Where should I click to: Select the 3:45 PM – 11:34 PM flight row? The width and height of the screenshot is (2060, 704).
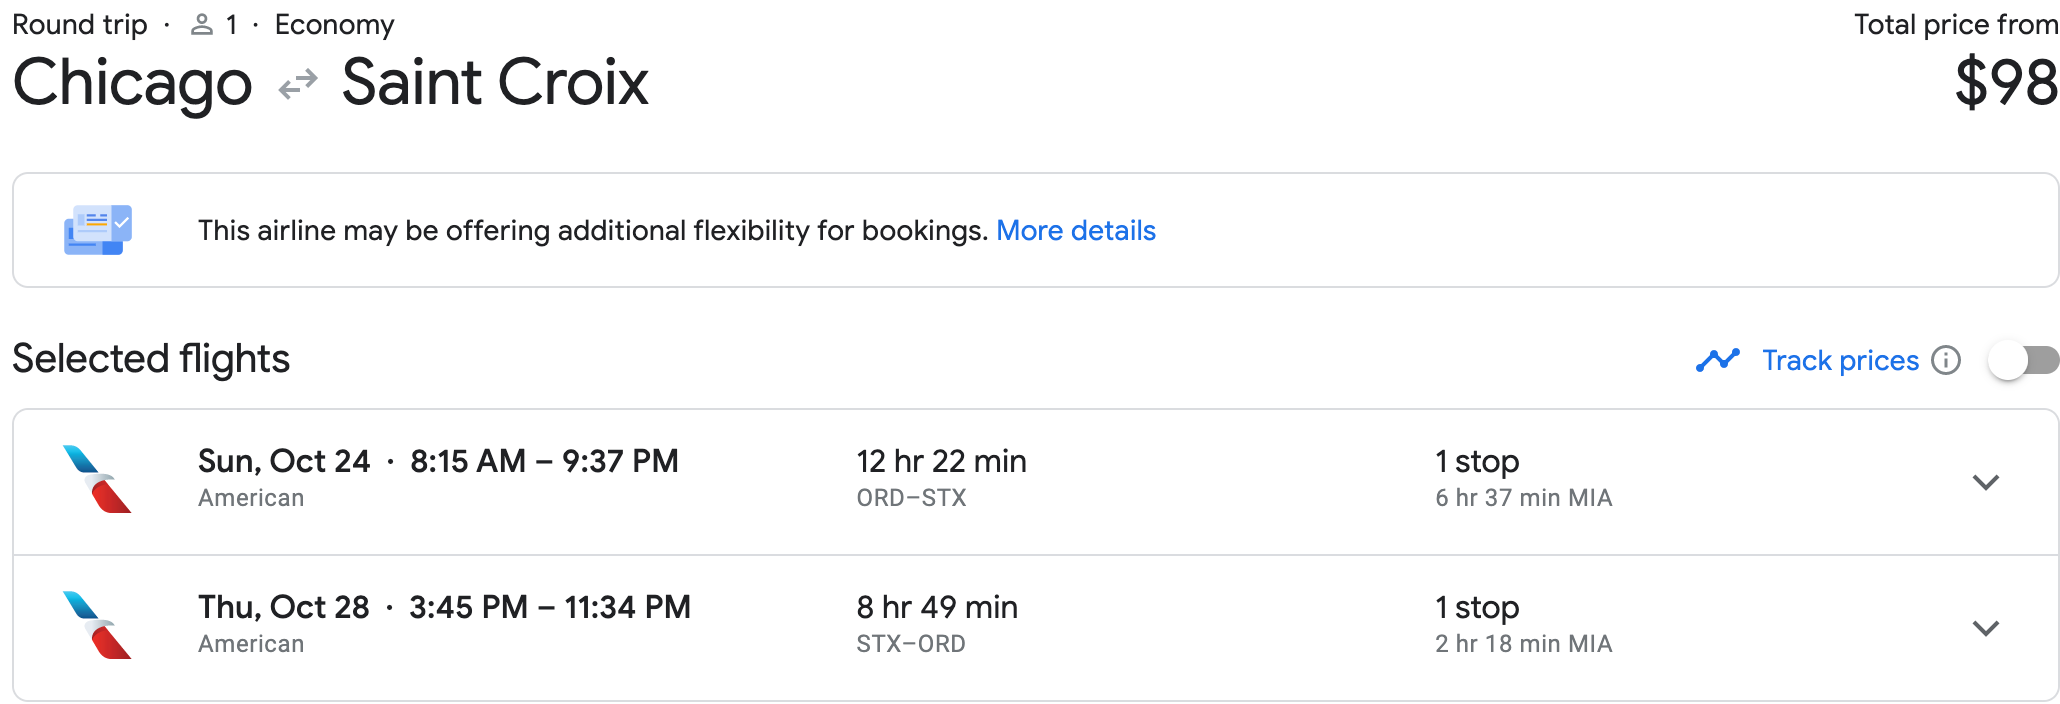1036,628
